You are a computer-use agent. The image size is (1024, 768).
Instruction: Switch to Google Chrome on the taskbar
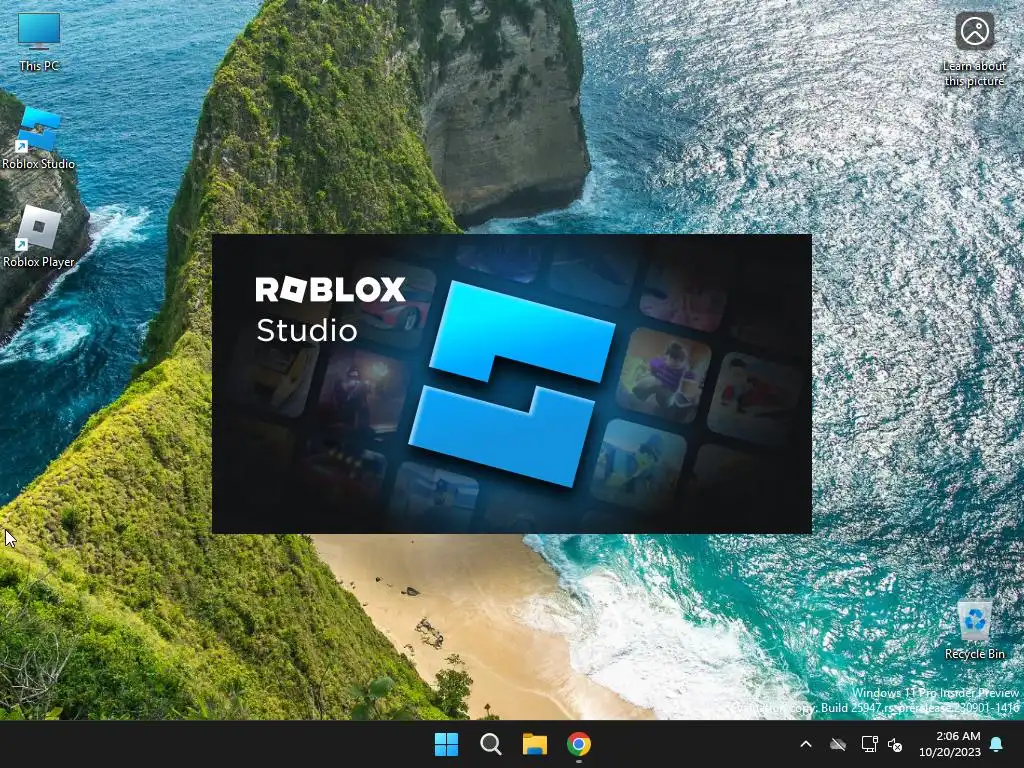[x=579, y=744]
